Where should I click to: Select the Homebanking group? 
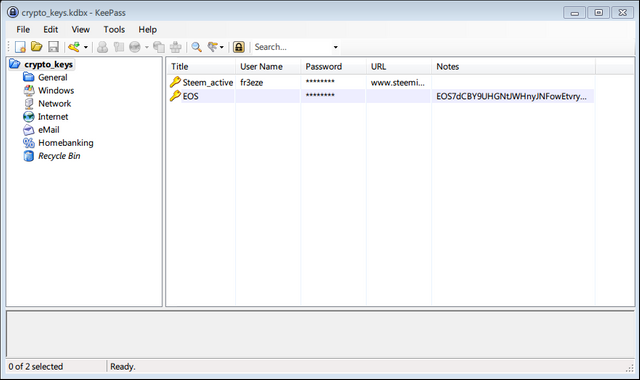[x=66, y=143]
